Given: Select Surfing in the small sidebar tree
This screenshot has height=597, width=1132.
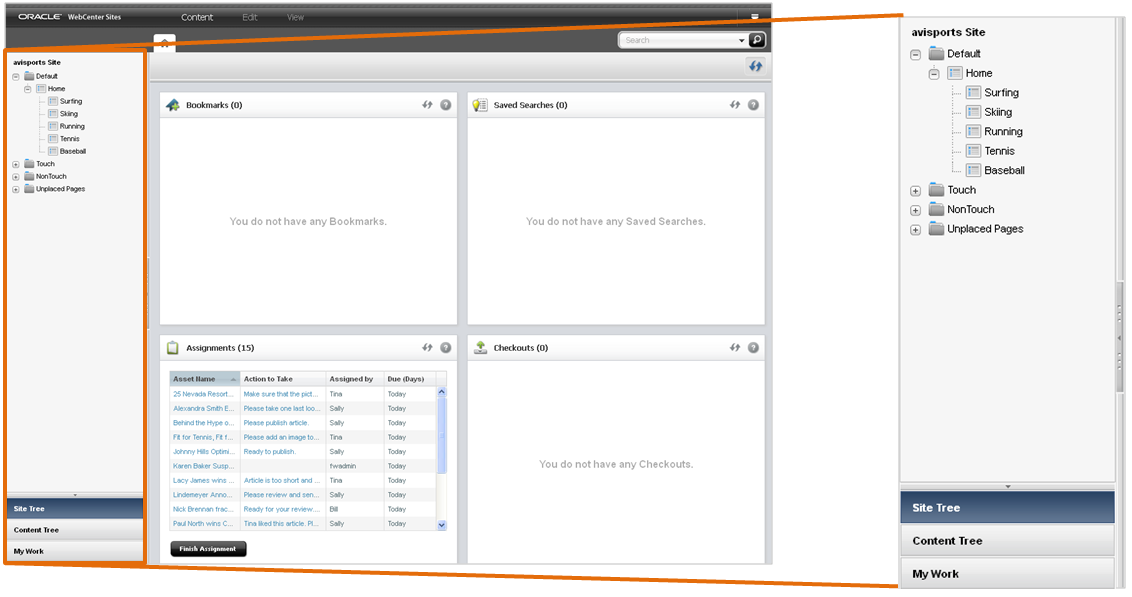Looking at the screenshot, I should [x=71, y=102].
